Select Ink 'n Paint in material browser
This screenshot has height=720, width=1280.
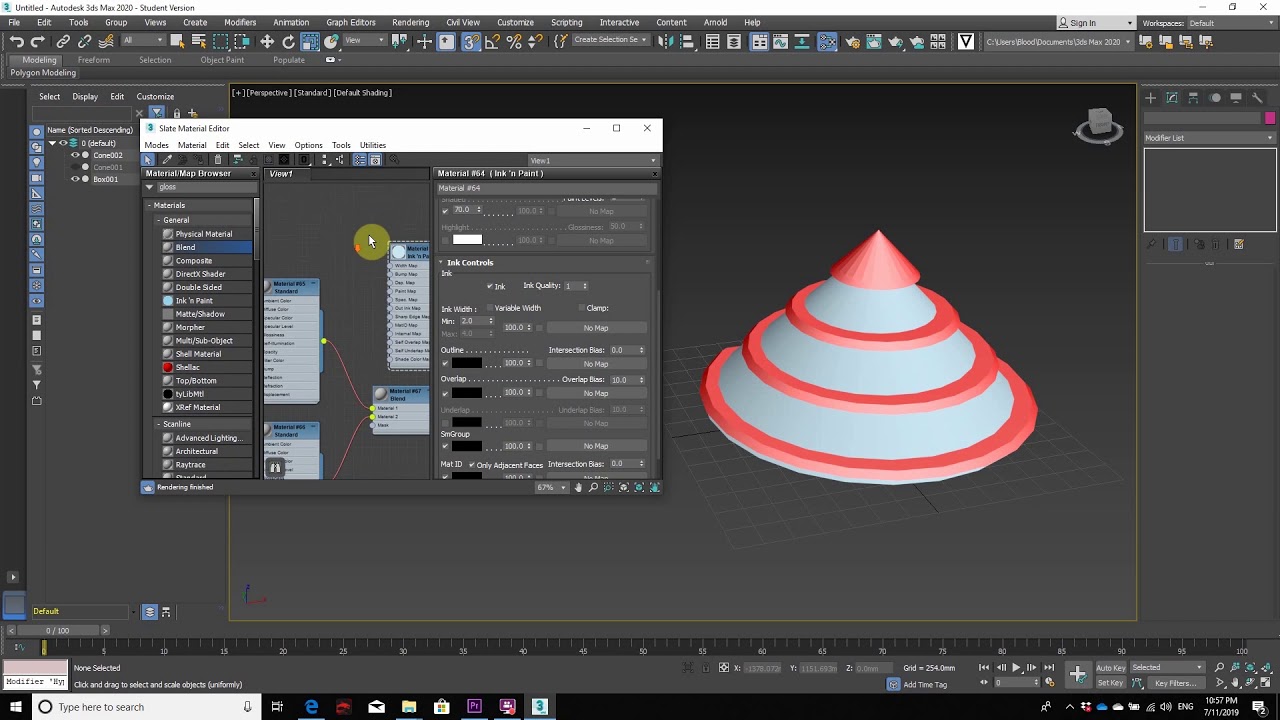click(x=194, y=301)
